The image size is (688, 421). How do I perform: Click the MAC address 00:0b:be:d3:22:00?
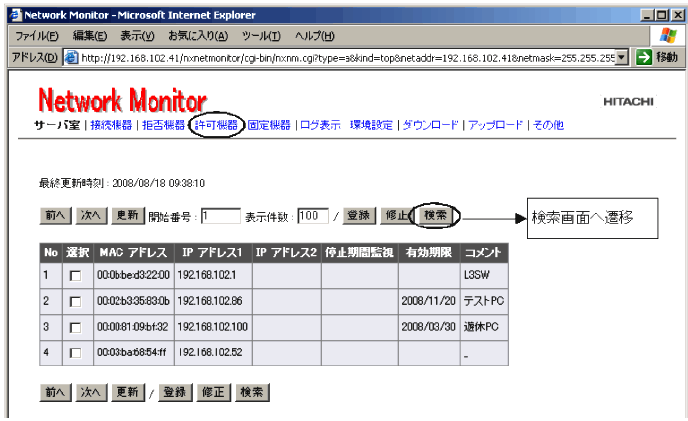133,275
